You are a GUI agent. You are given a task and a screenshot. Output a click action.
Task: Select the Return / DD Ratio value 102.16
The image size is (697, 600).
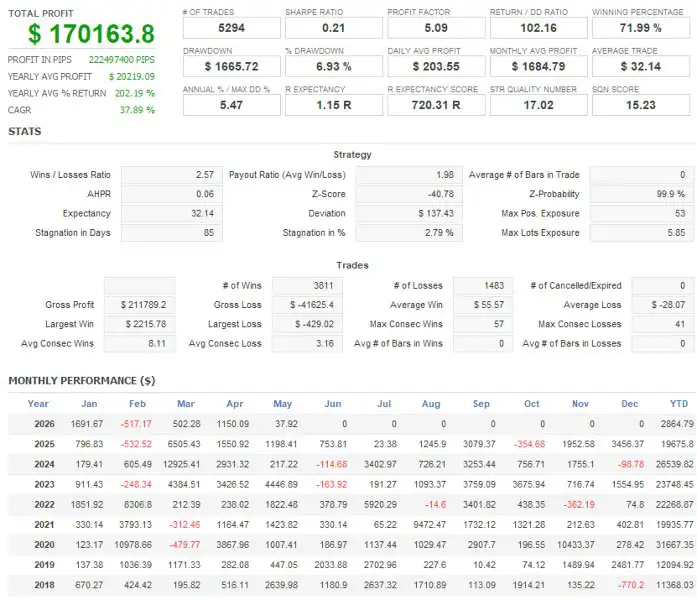539,28
